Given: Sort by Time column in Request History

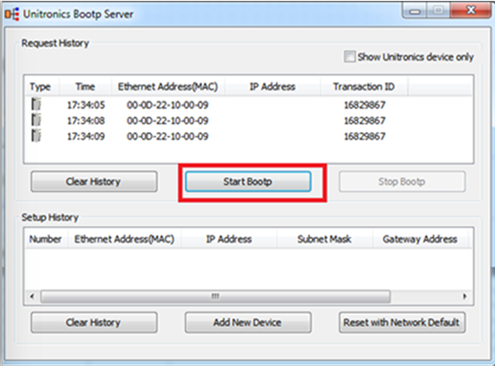Looking at the screenshot, I should coord(85,87).
